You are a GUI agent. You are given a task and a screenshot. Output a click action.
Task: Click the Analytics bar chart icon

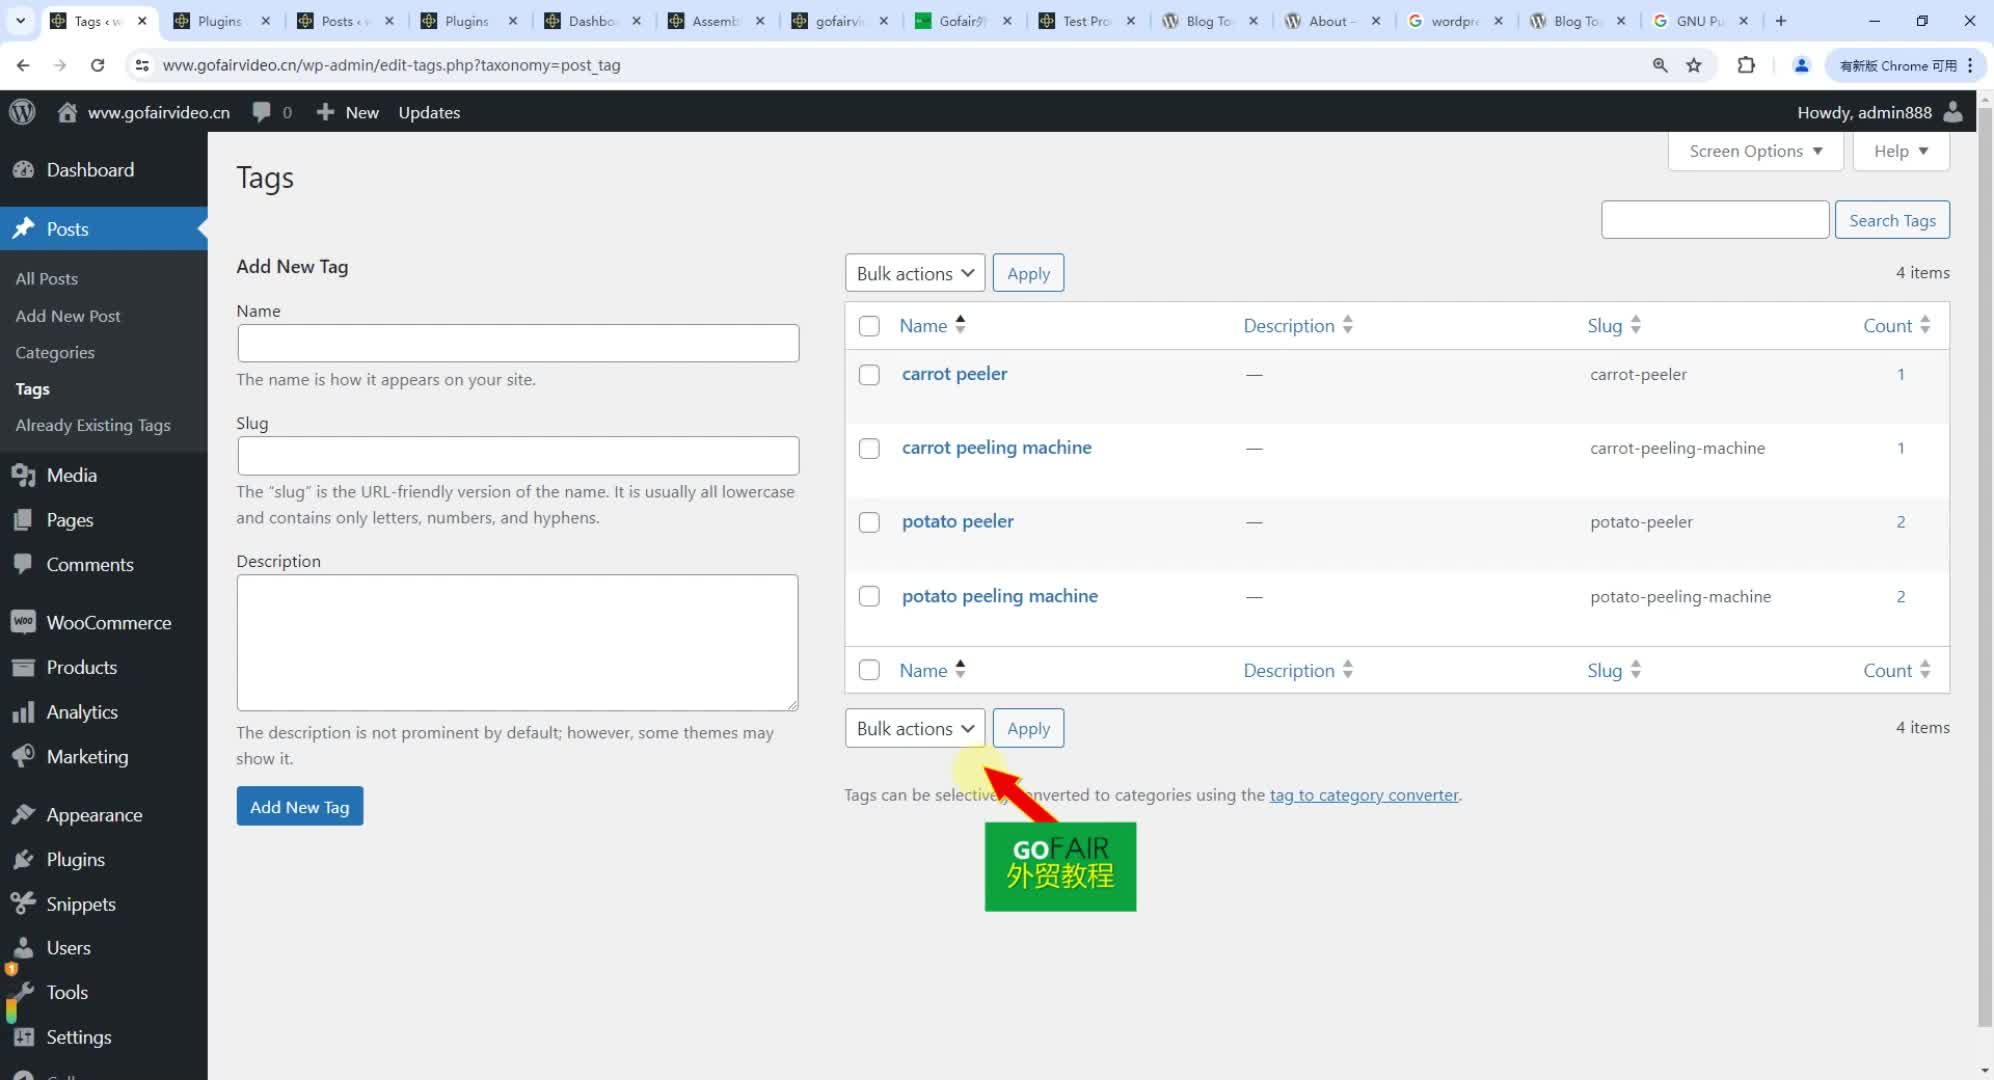(x=23, y=712)
